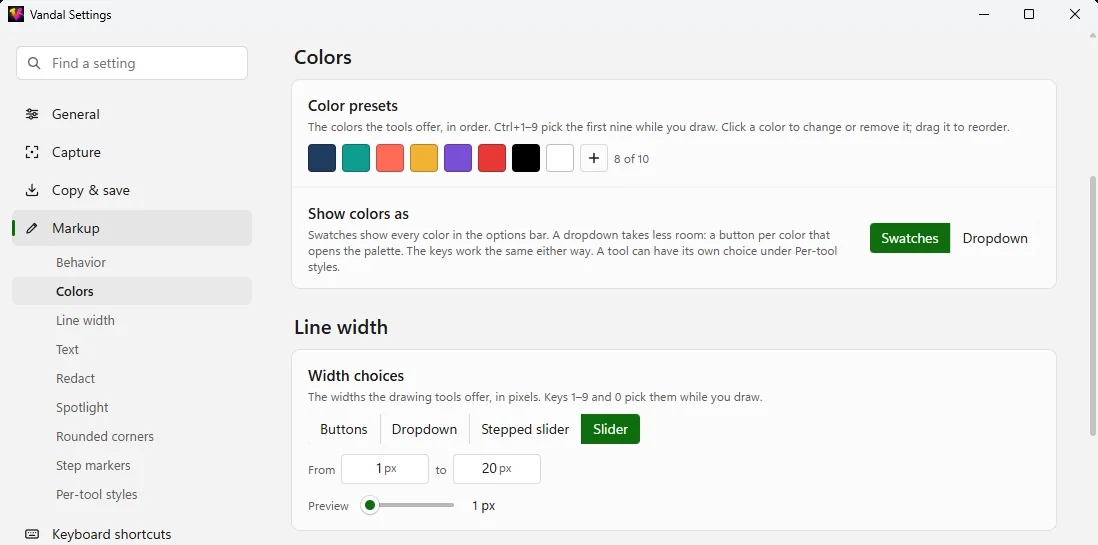This screenshot has width=1098, height=545.
Task: Click the 'Width choices' heading
Action: (356, 376)
